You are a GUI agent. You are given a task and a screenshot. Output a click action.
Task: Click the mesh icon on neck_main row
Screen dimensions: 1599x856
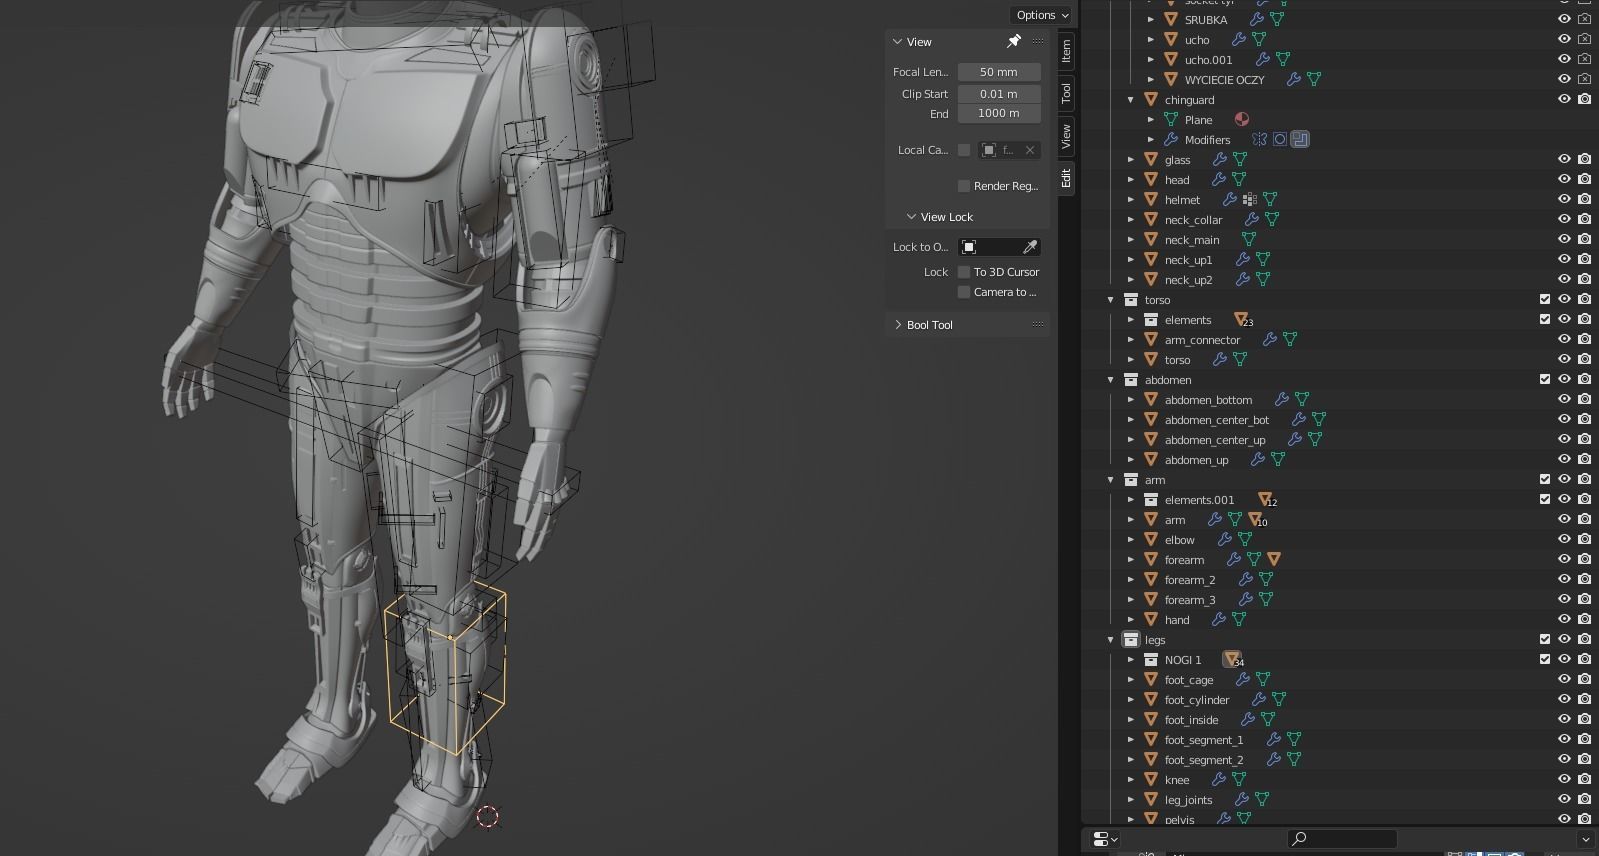pyautogui.click(x=1248, y=239)
